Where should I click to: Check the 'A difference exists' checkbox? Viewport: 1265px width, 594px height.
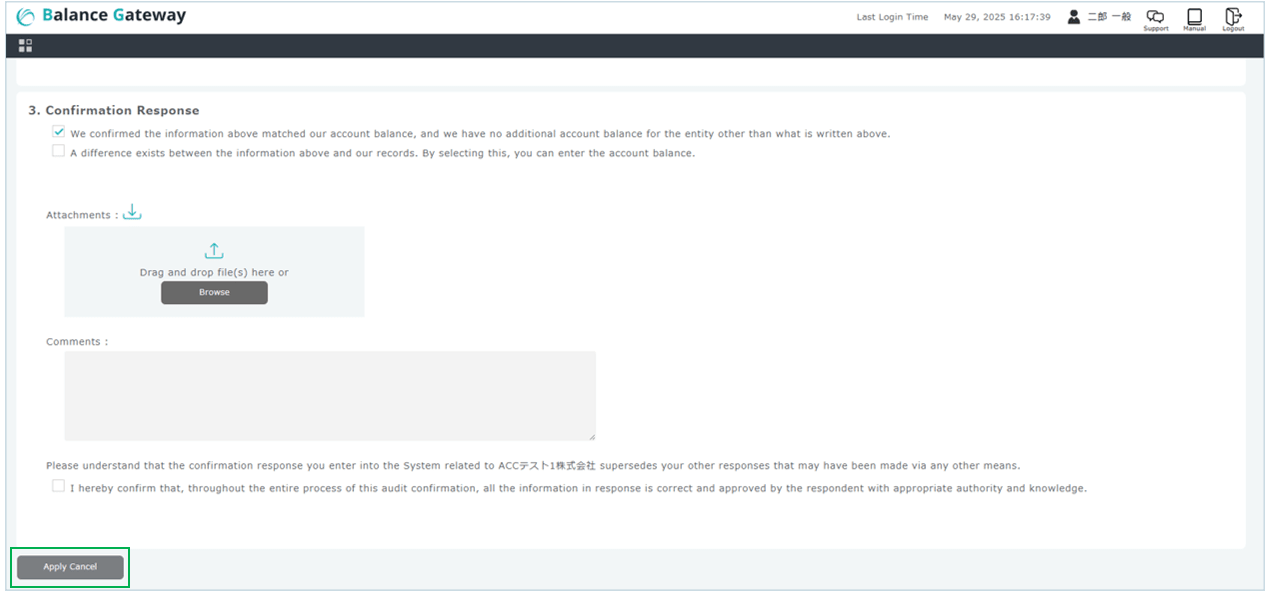point(59,152)
